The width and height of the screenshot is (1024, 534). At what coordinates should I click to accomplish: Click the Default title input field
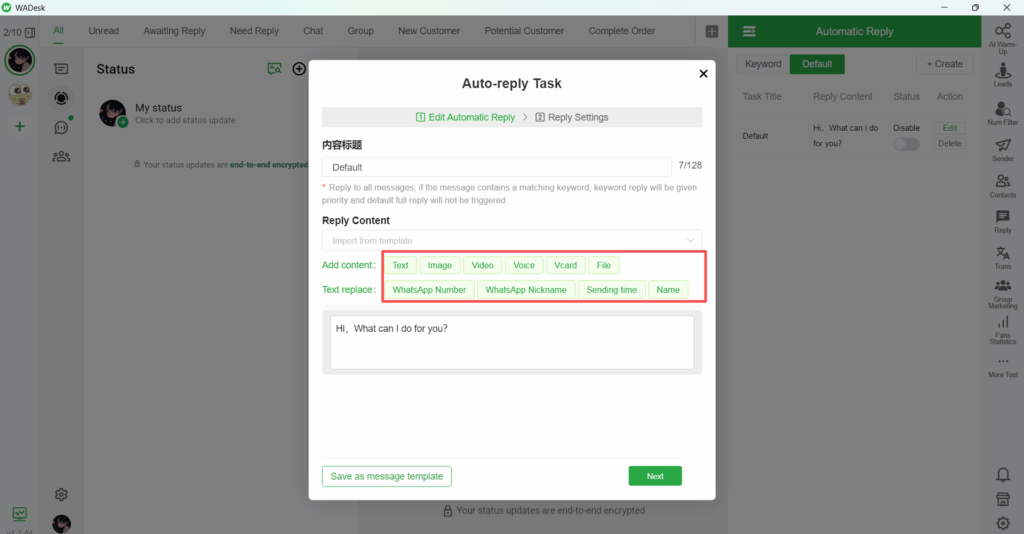(x=496, y=167)
